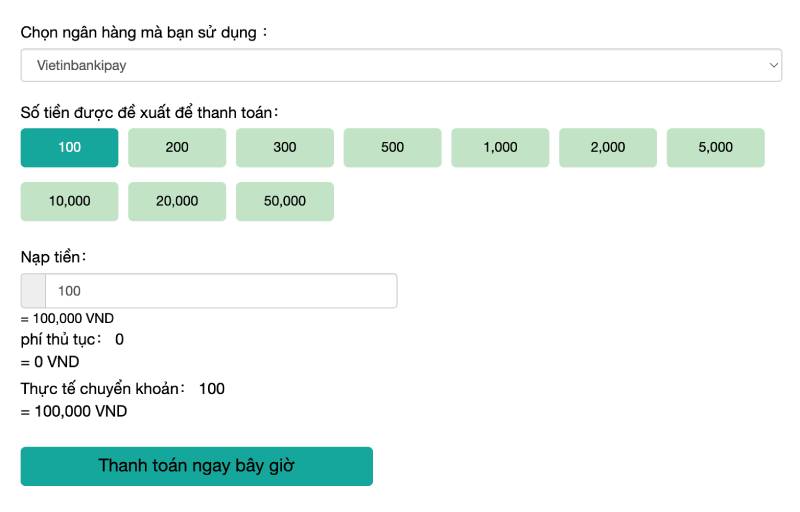Pick the 50,000 suggested amount

point(285,201)
